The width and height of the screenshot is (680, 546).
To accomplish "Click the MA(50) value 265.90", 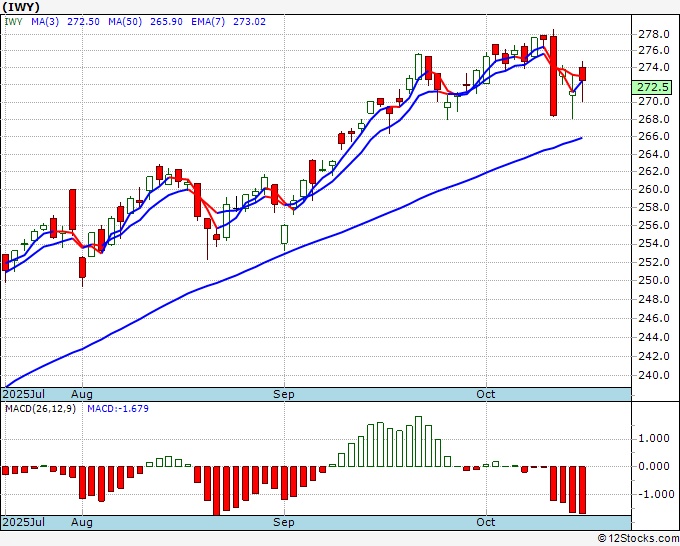I will pos(166,22).
